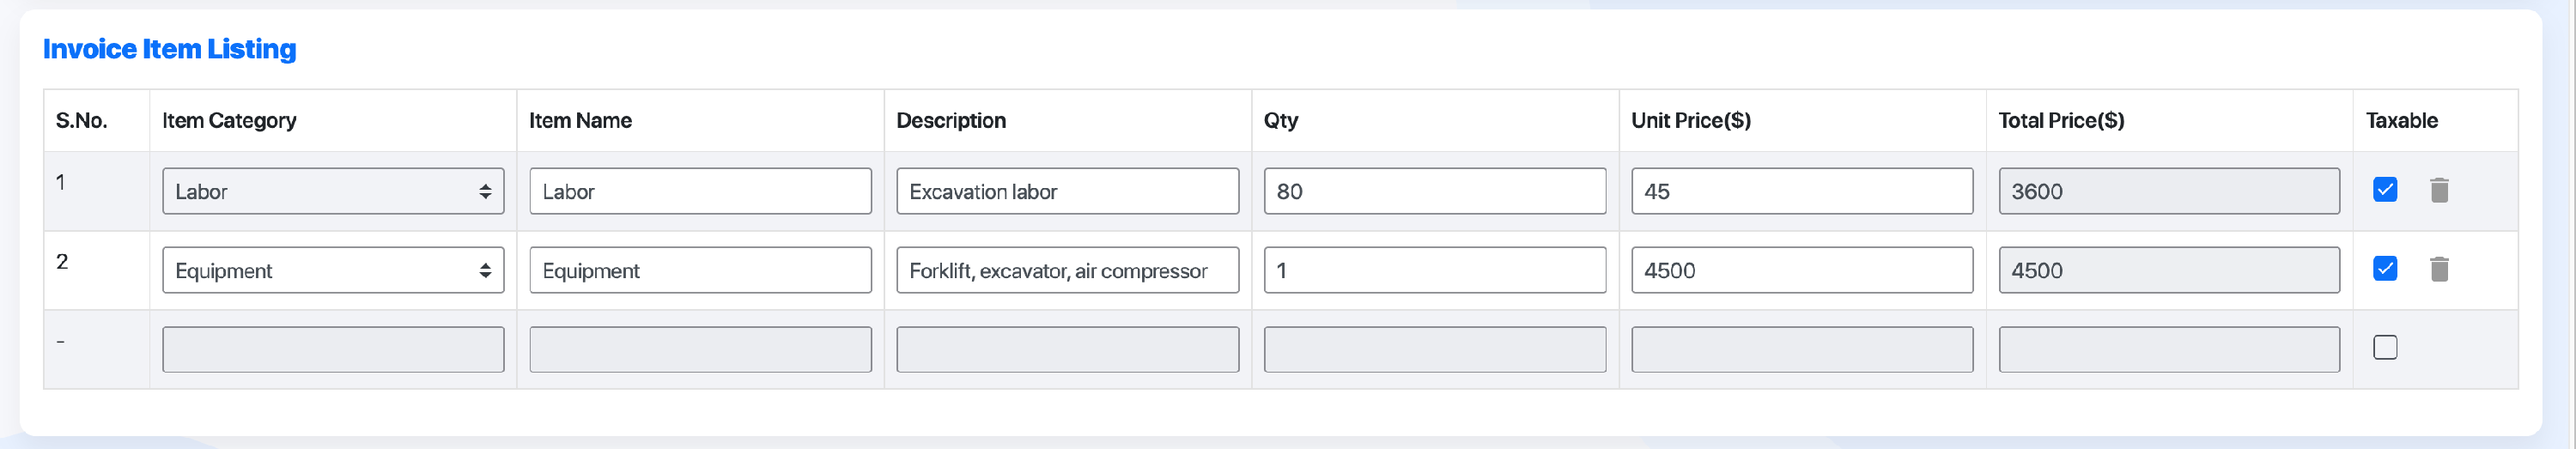Viewport: 2576px width, 449px height.
Task: Select the Labor item name field
Action: (700, 191)
